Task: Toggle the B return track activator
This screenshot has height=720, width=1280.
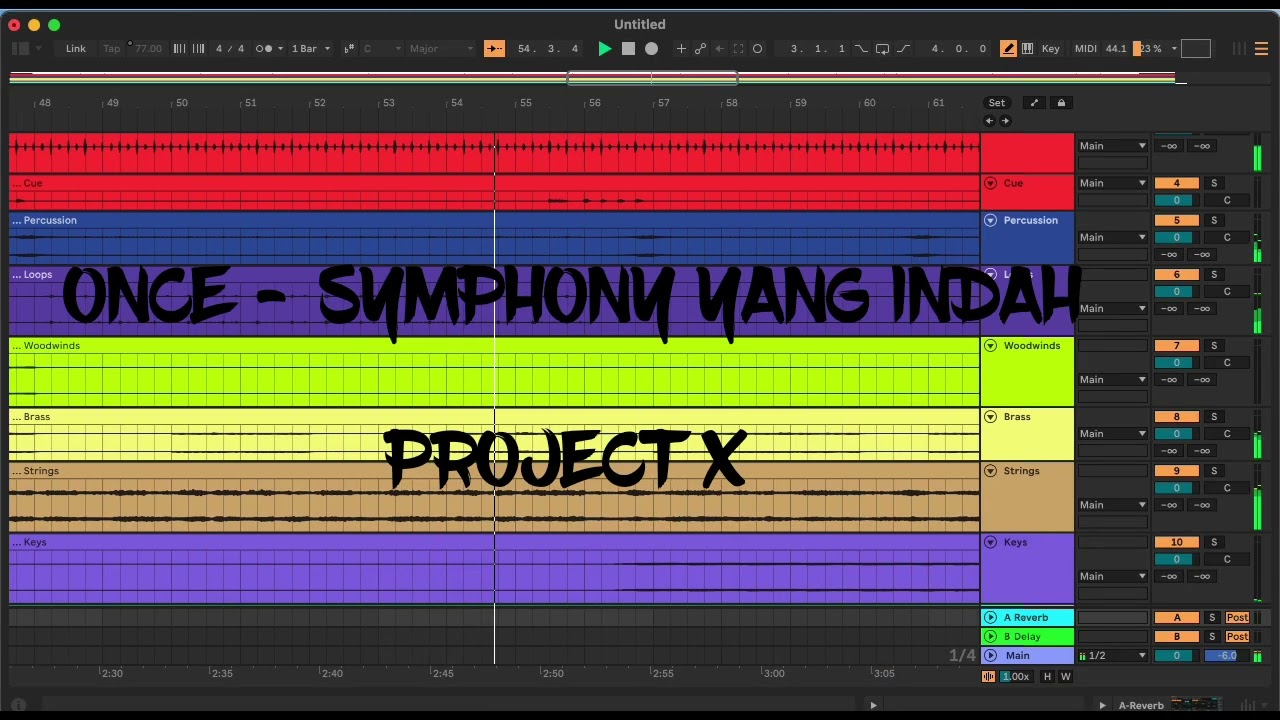Action: (x=1176, y=636)
